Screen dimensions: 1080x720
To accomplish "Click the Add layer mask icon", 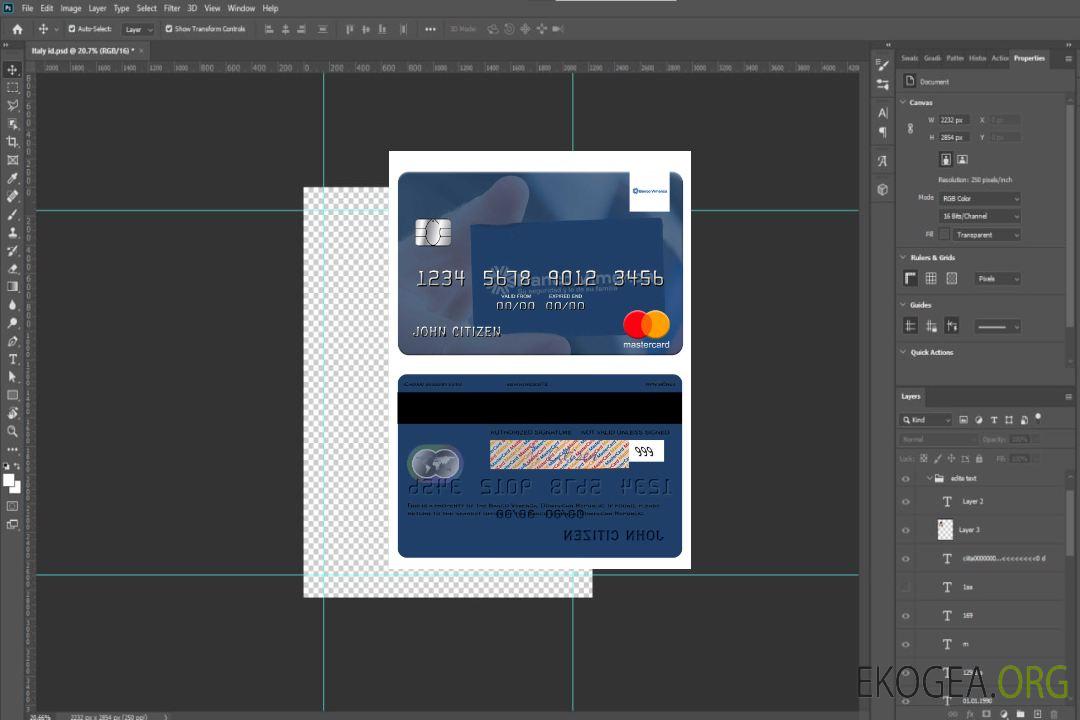I will [986, 714].
